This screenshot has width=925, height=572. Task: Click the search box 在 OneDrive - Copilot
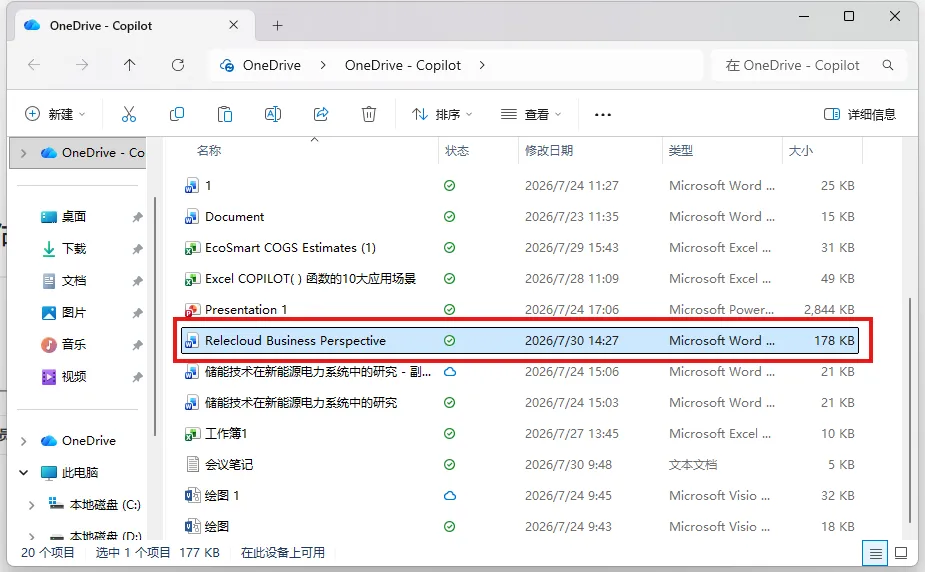[x=808, y=65]
